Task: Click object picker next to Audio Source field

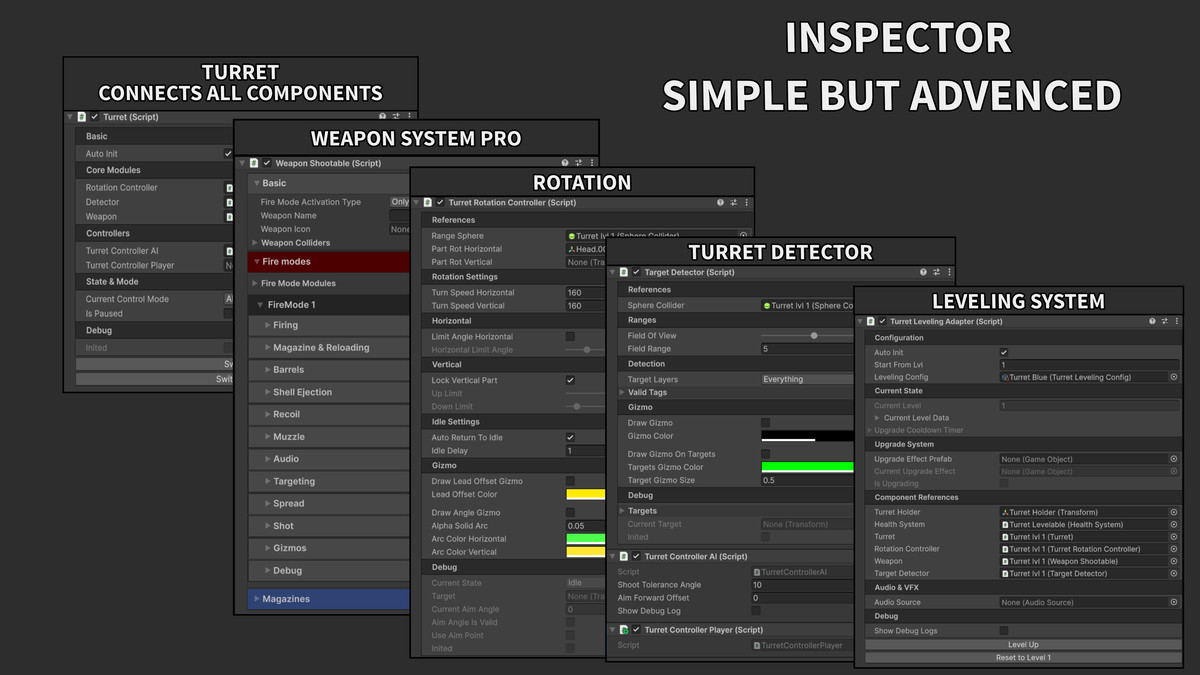Action: point(1174,602)
